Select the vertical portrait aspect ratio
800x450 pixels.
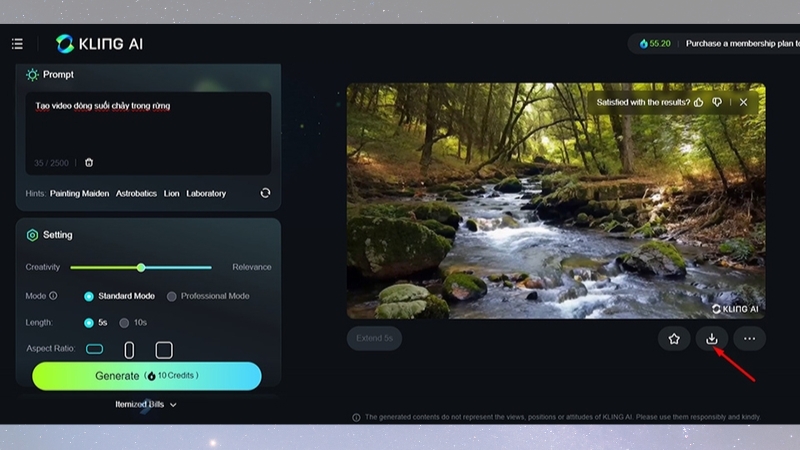(129, 350)
